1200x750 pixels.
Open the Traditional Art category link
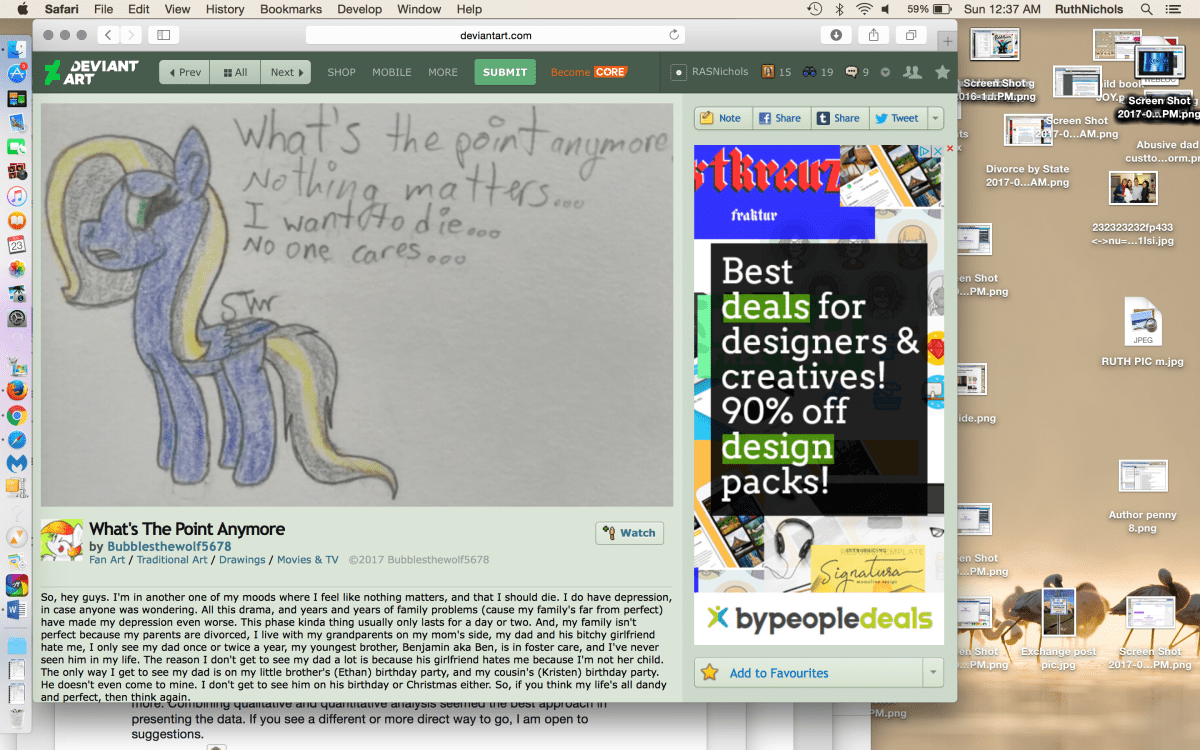[171, 560]
